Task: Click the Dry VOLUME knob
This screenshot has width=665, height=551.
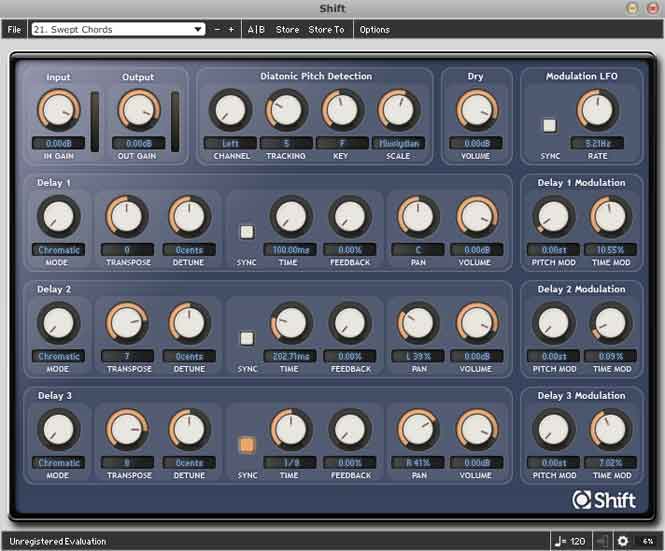Action: pos(477,110)
